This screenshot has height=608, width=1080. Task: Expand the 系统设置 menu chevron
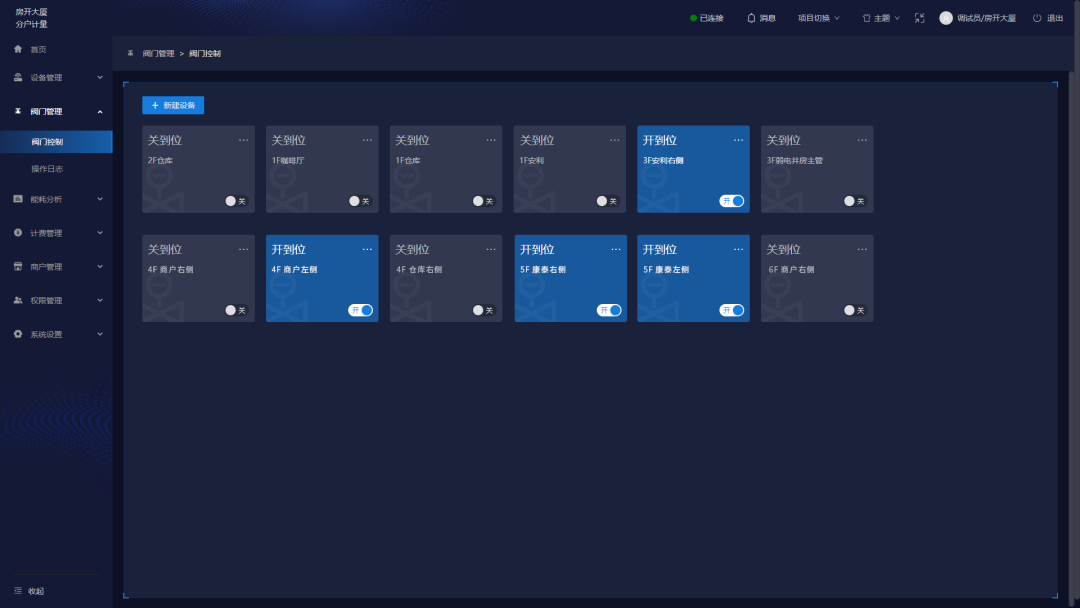coord(100,334)
